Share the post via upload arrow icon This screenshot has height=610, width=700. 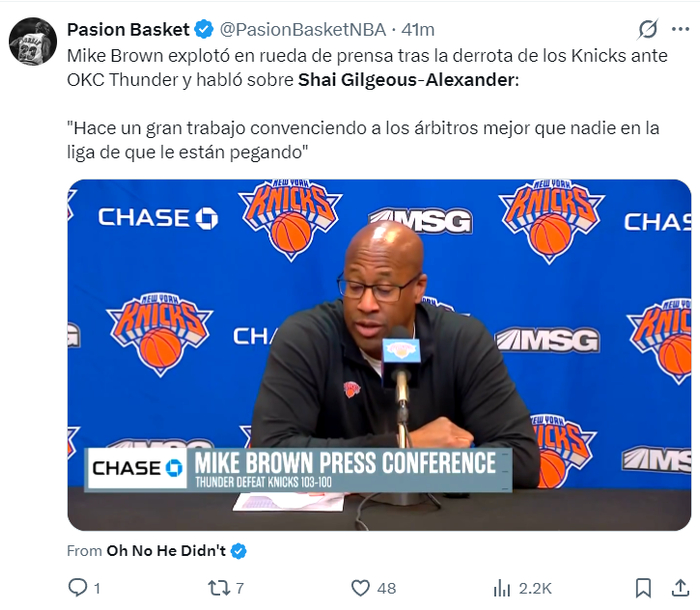[680, 588]
